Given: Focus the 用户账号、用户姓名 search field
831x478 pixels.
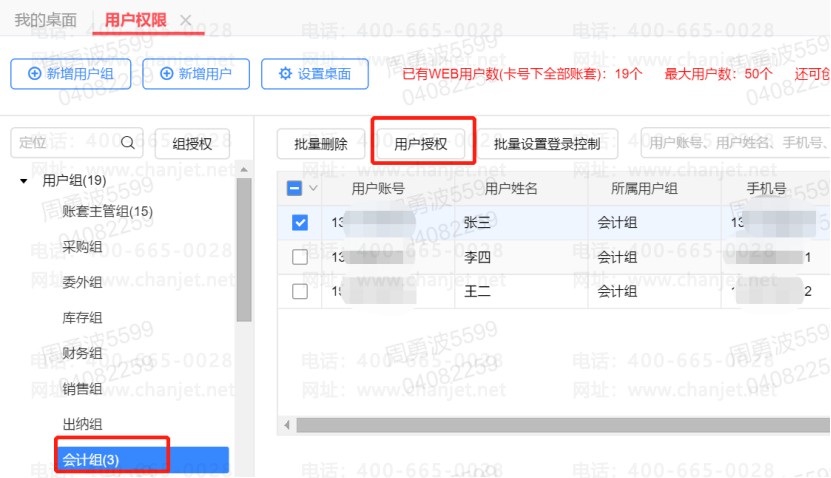Looking at the screenshot, I should 736,143.
